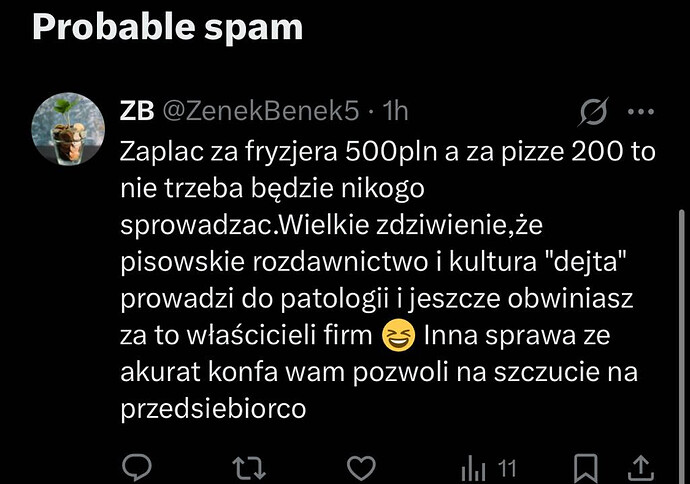Click the Probable spam heading
The image size is (690, 484).
168,27
